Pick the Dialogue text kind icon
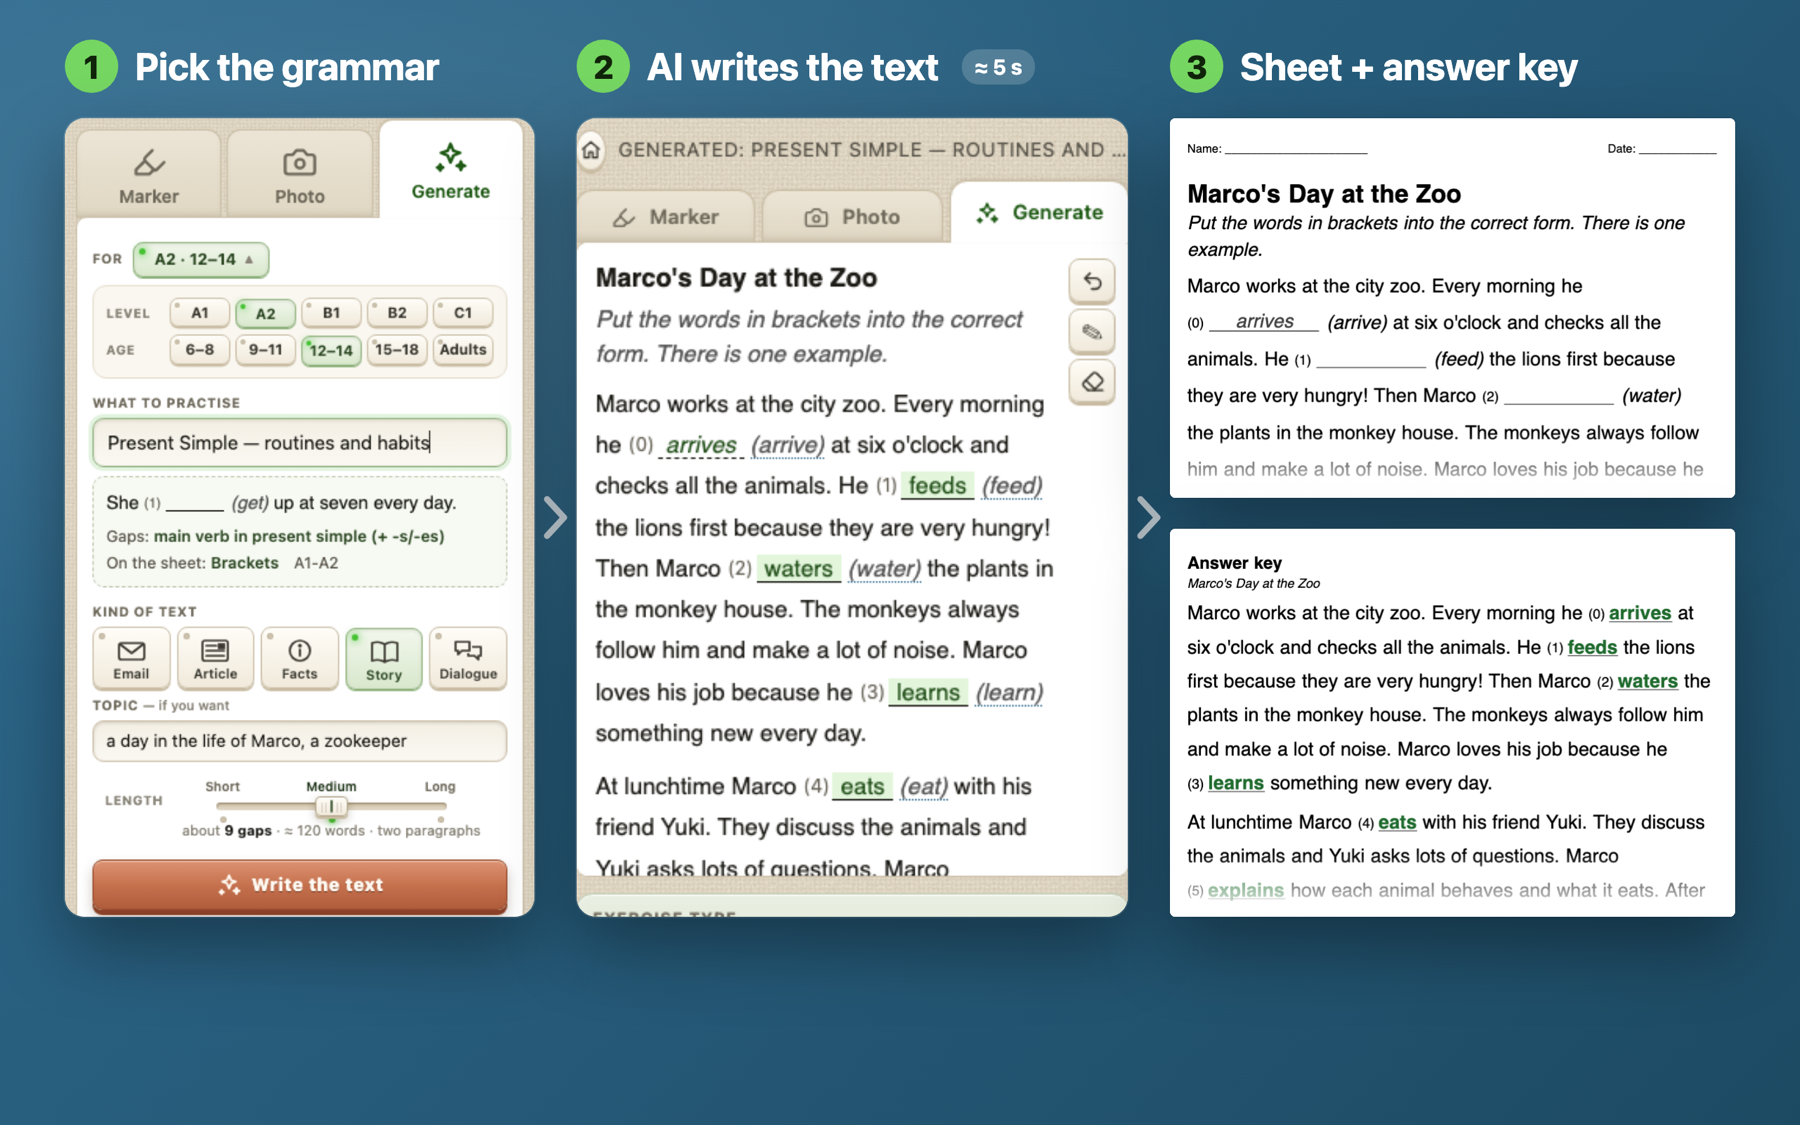This screenshot has height=1125, width=1800. point(468,658)
